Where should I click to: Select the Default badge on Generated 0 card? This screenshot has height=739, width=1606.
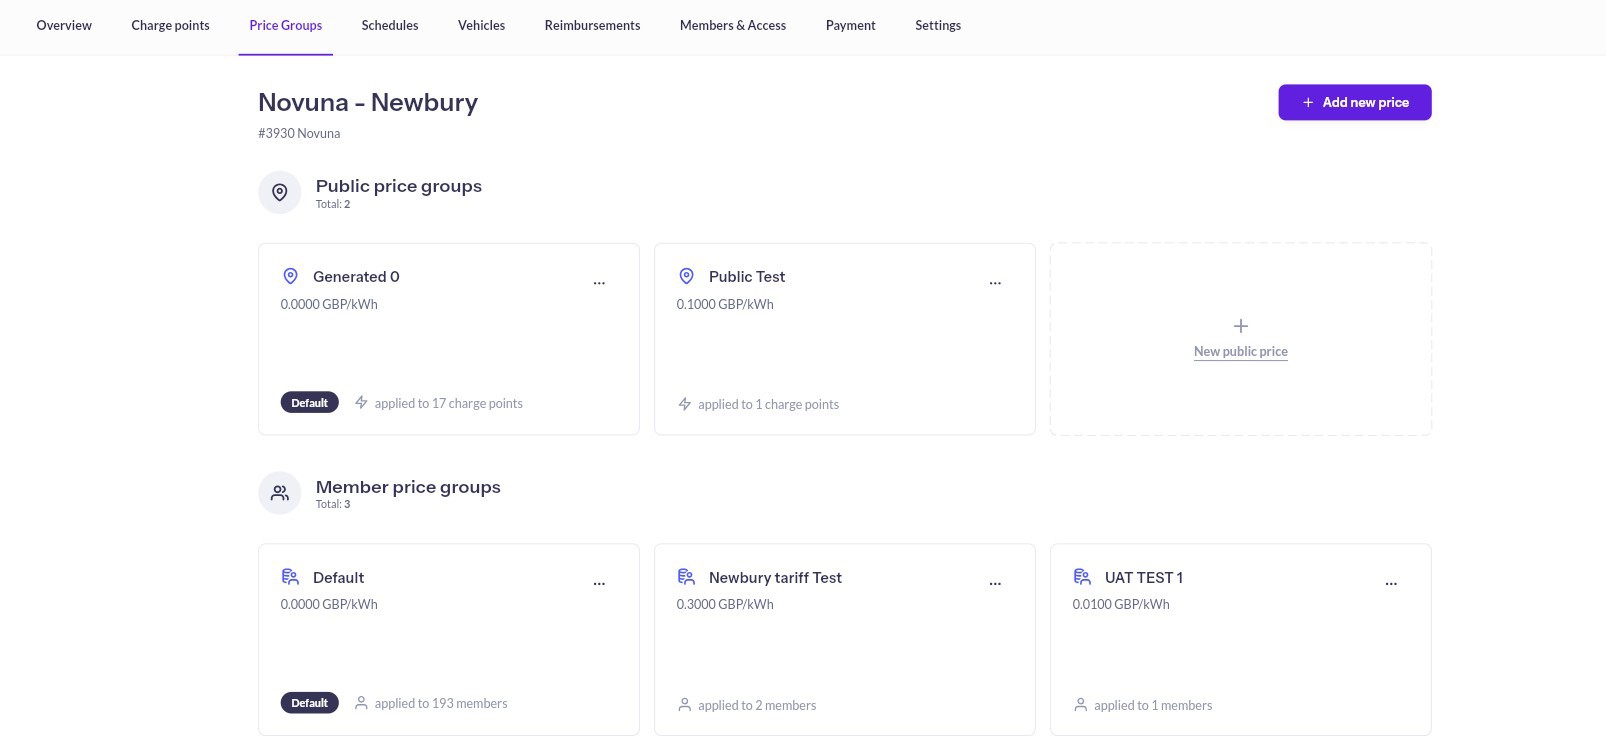pos(310,403)
